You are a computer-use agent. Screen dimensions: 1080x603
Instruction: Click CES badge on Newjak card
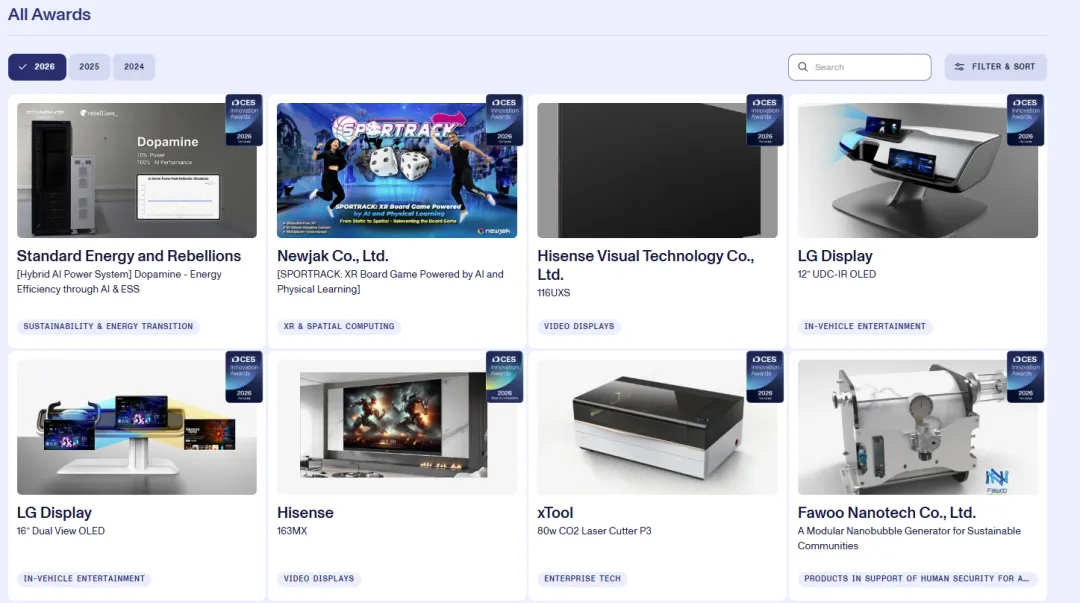[504, 119]
